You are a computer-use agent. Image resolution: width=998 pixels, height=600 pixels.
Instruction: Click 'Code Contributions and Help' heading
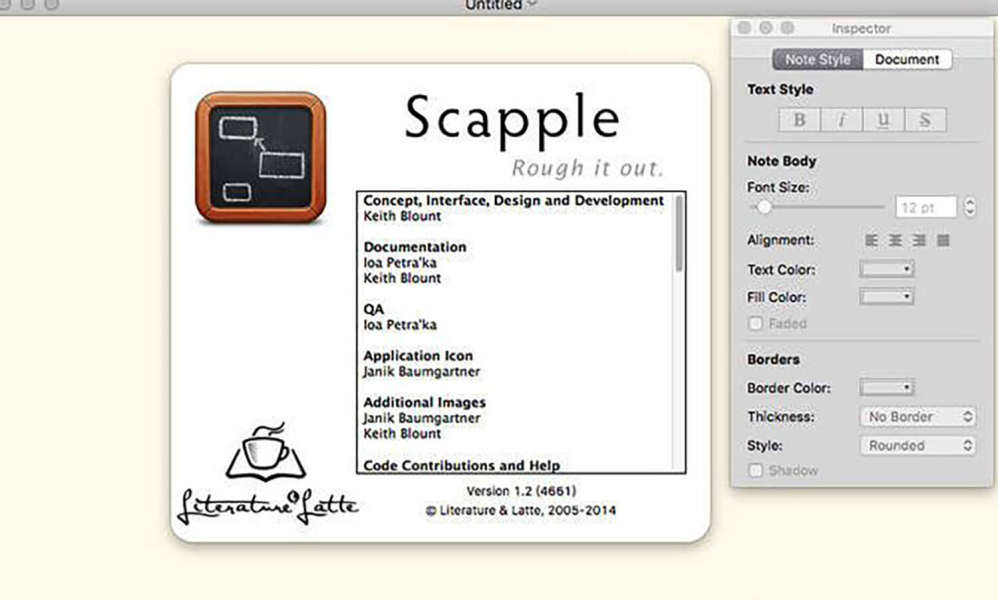[461, 465]
